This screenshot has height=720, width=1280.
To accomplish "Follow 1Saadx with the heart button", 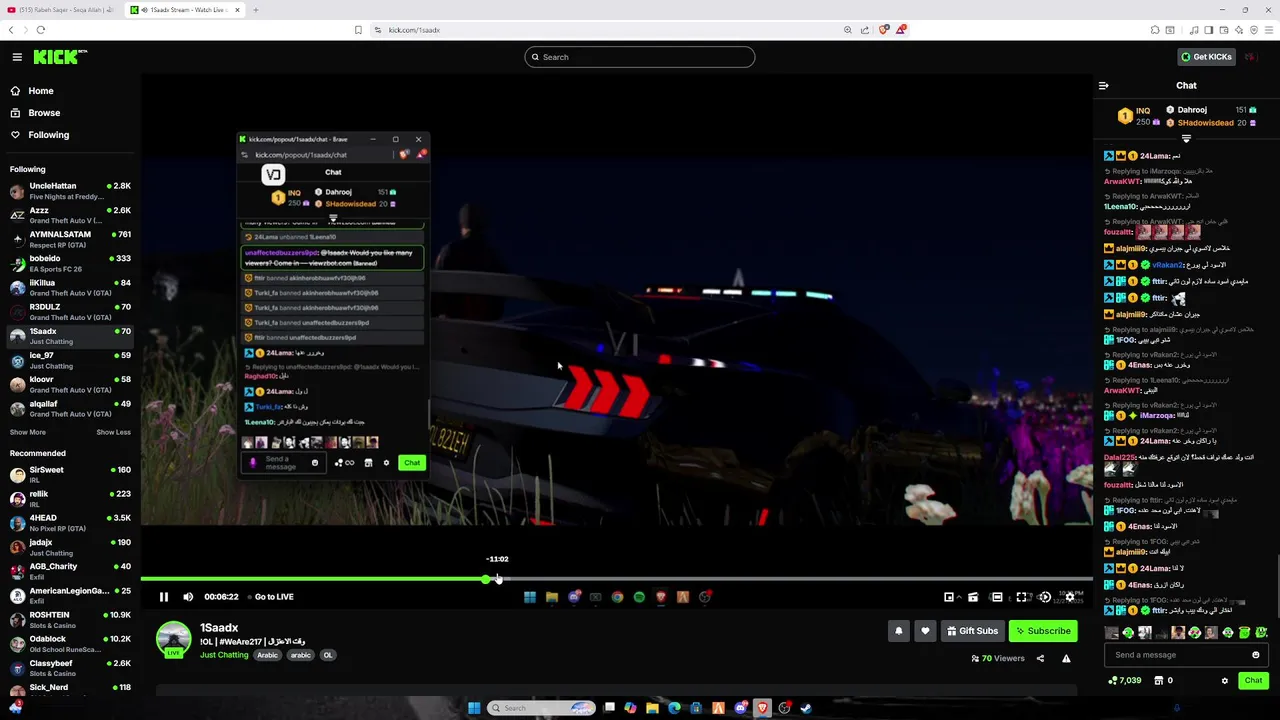I will click(925, 631).
